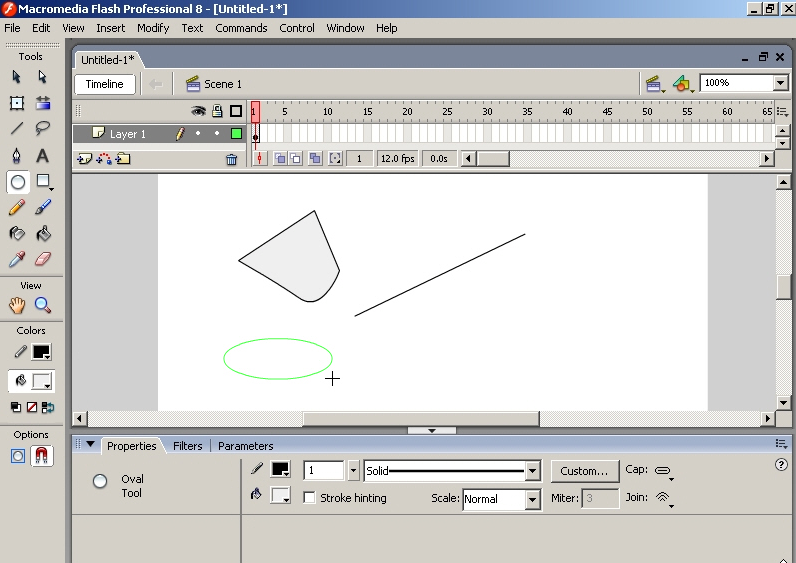The image size is (796, 563).
Task: Select the Brush tool
Action: (43, 207)
